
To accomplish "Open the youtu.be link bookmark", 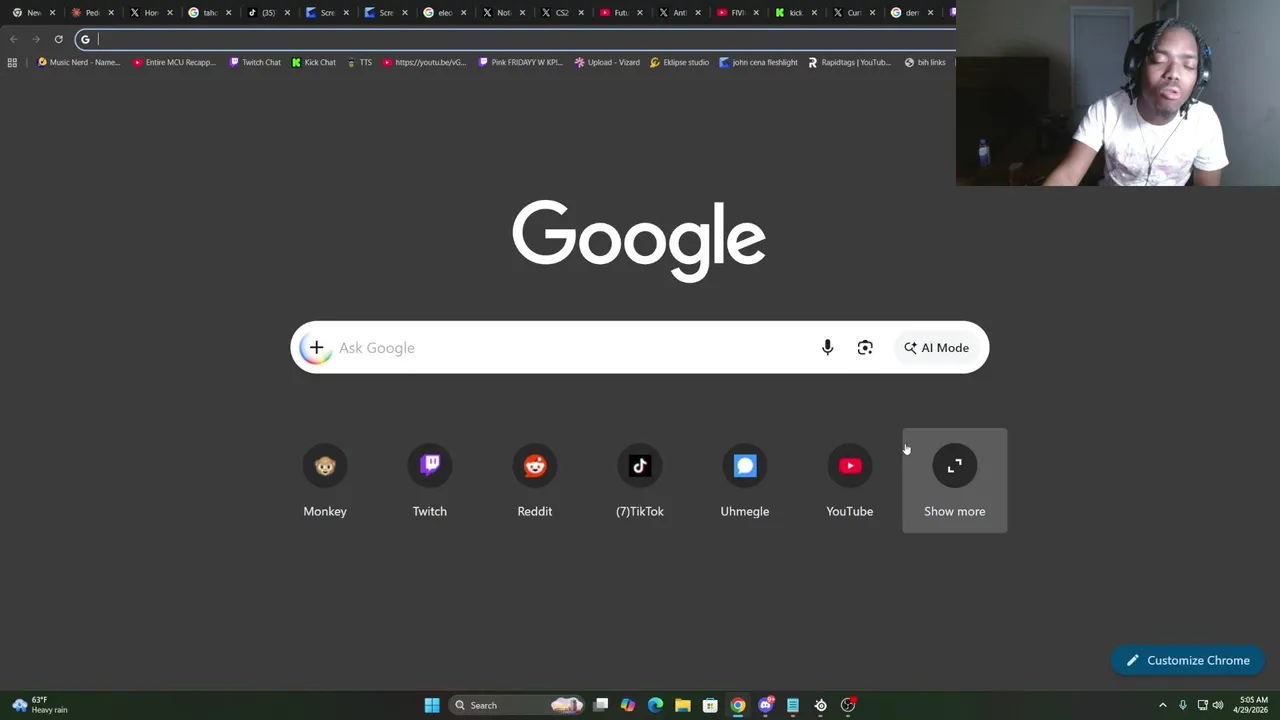I will tap(424, 62).
